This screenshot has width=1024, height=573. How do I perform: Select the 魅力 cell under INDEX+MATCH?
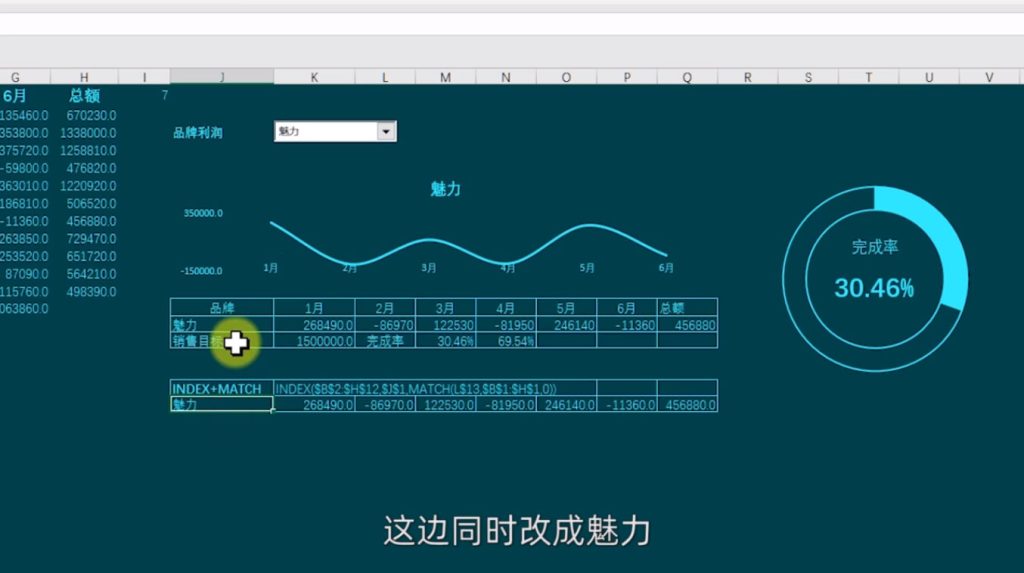(221, 405)
